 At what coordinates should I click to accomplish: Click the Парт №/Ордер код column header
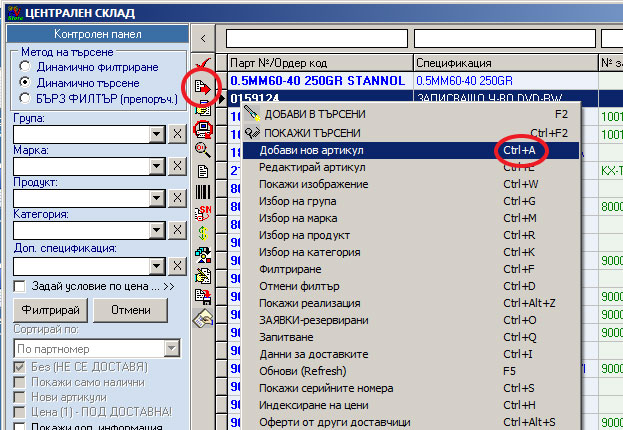point(320,63)
